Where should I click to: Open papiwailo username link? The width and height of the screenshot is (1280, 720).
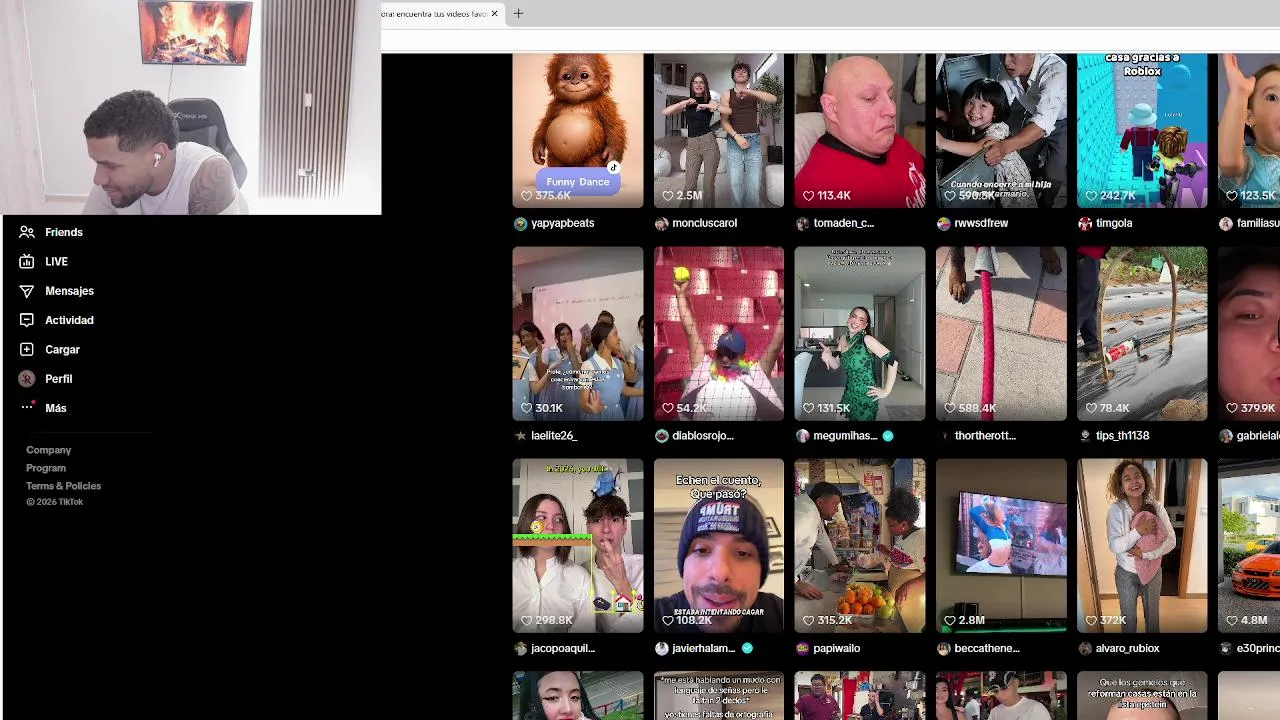[836, 648]
